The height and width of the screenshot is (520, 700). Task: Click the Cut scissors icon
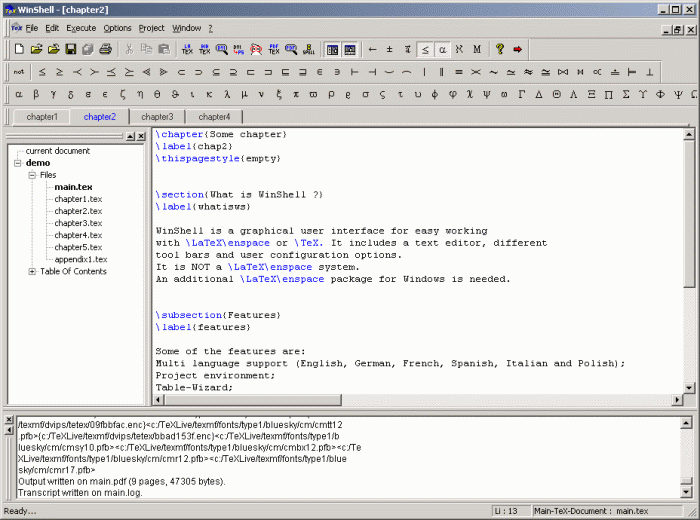pyautogui.click(x=129, y=49)
